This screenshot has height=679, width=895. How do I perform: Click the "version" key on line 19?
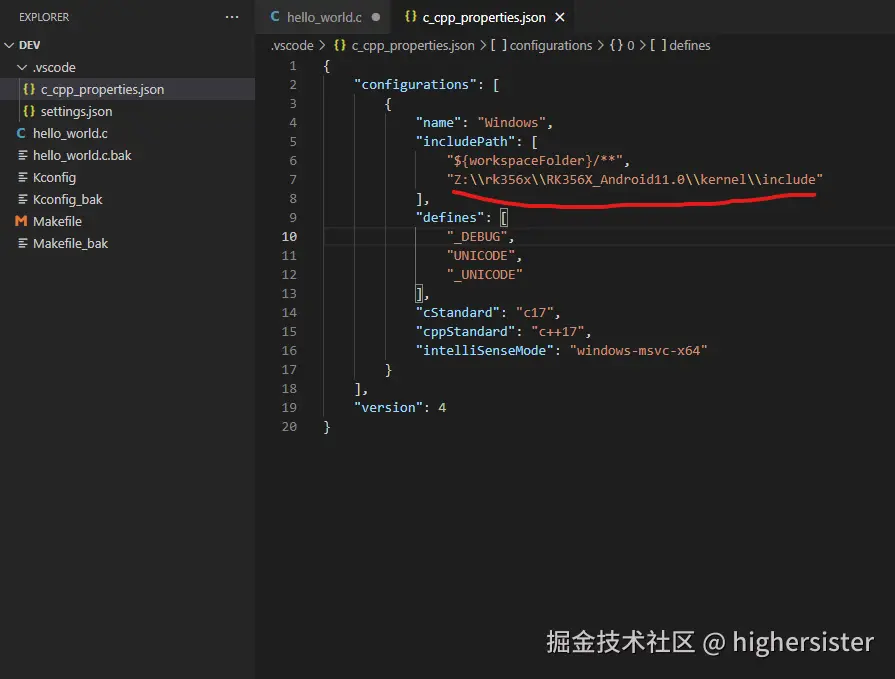coord(388,407)
